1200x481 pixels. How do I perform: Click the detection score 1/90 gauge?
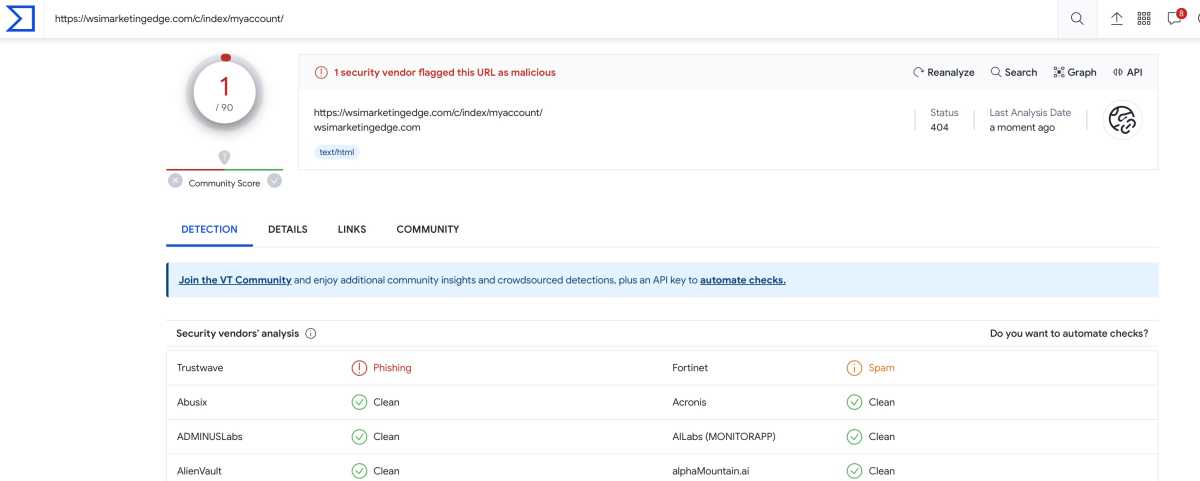click(224, 93)
